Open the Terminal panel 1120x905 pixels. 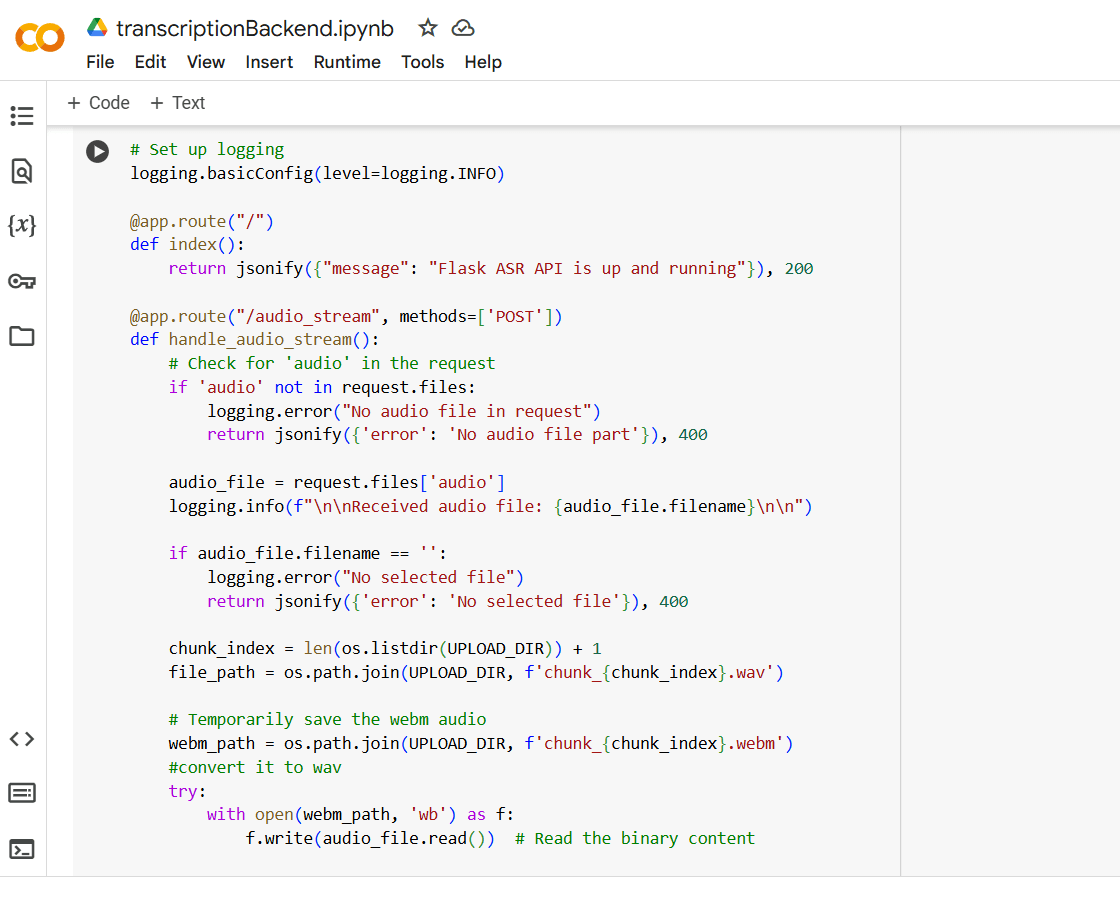pos(22,849)
